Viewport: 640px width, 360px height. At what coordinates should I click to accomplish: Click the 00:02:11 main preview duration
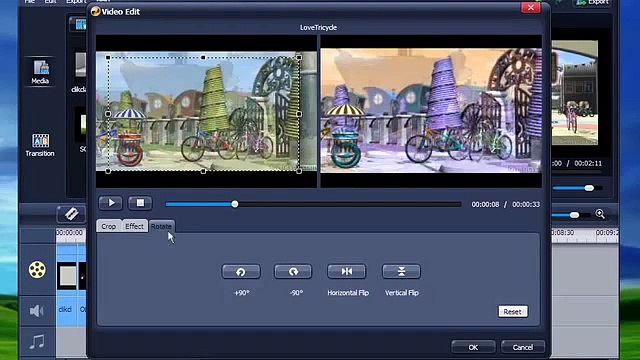click(588, 163)
